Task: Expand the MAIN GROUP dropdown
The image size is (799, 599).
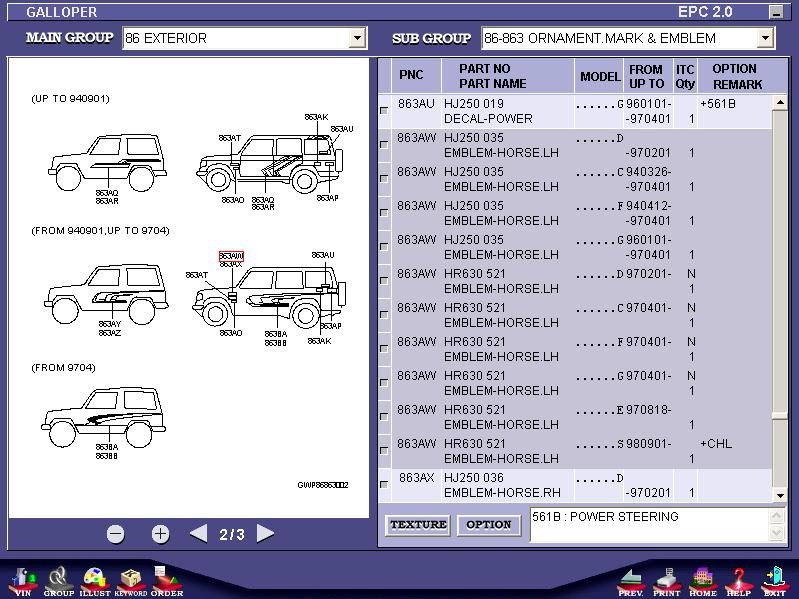Action: point(357,38)
